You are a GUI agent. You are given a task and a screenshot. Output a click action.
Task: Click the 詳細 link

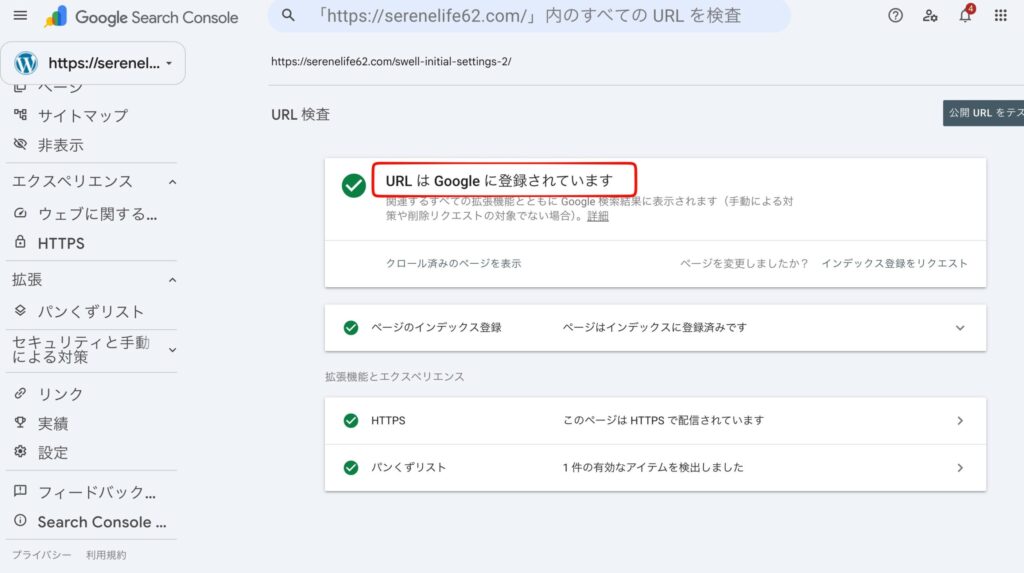coord(598,216)
